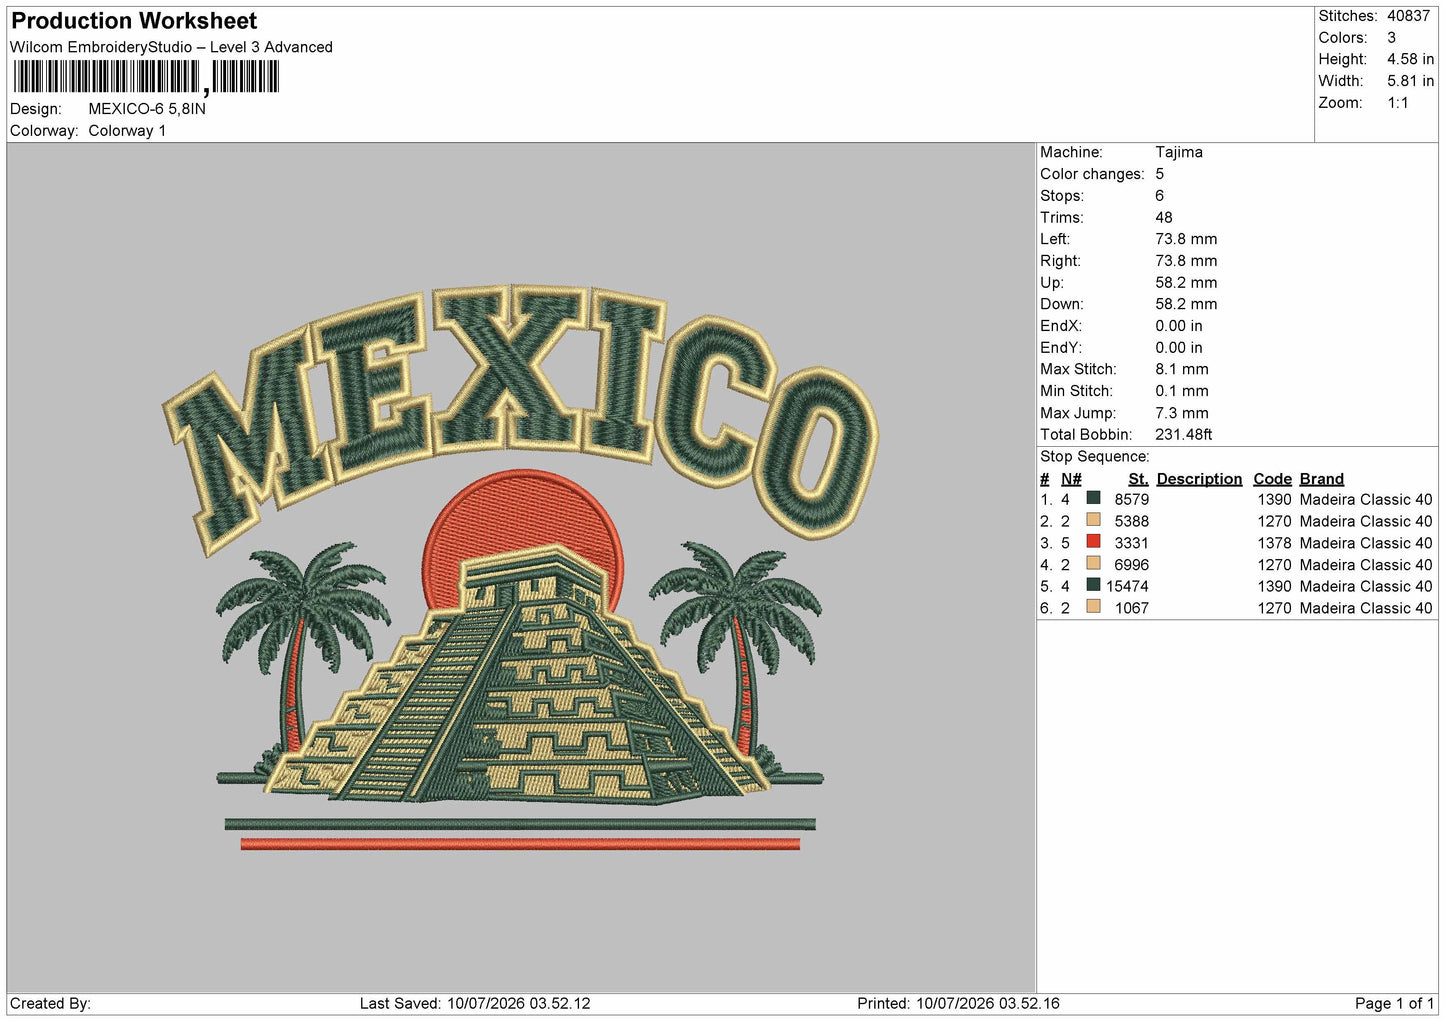The height and width of the screenshot is (1021, 1445).
Task: Click the Stop Sequence heading
Action: pyautogui.click(x=1095, y=457)
